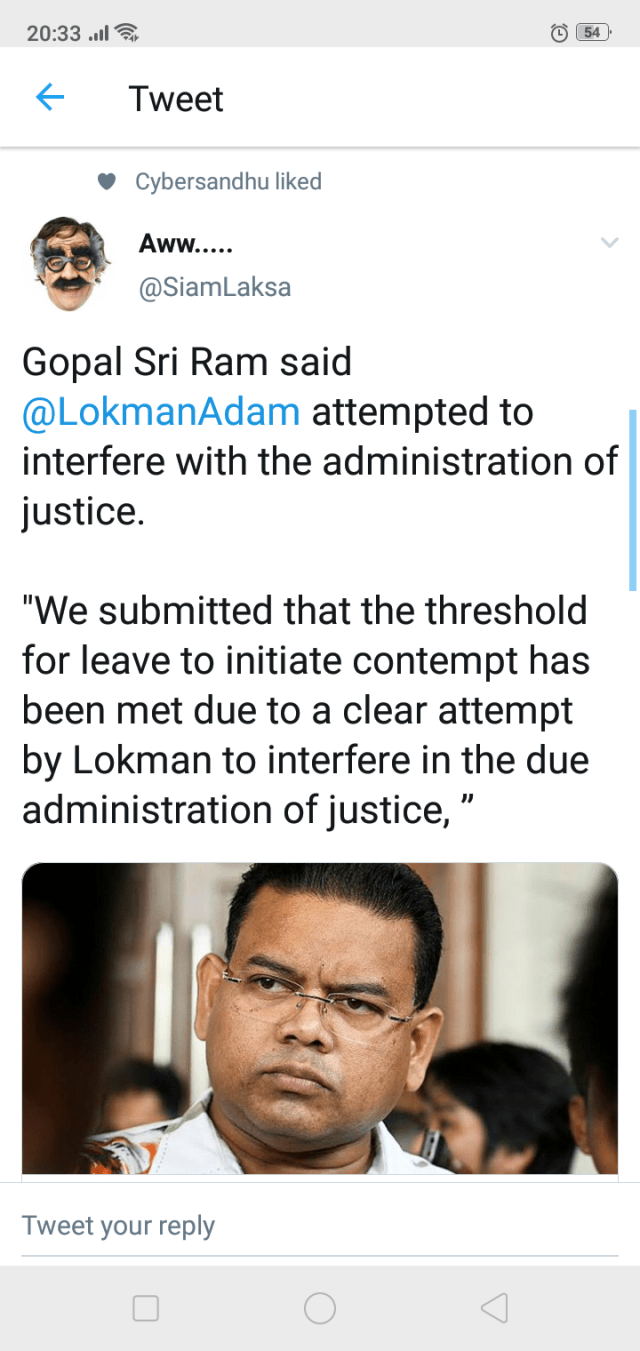The height and width of the screenshot is (1351, 640).
Task: Tap the alarm clock status icon
Action: [559, 33]
